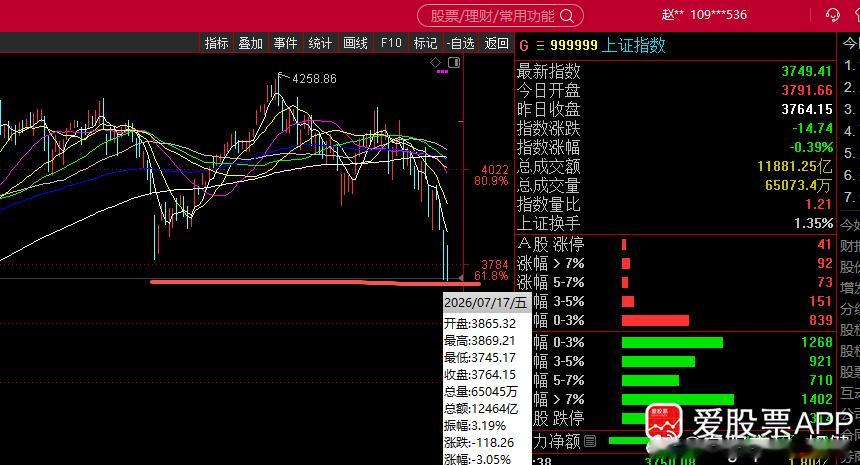Click the red 涨幅5-7% count 73
Image resolution: width=860 pixels, height=465 pixels.
[x=825, y=282]
